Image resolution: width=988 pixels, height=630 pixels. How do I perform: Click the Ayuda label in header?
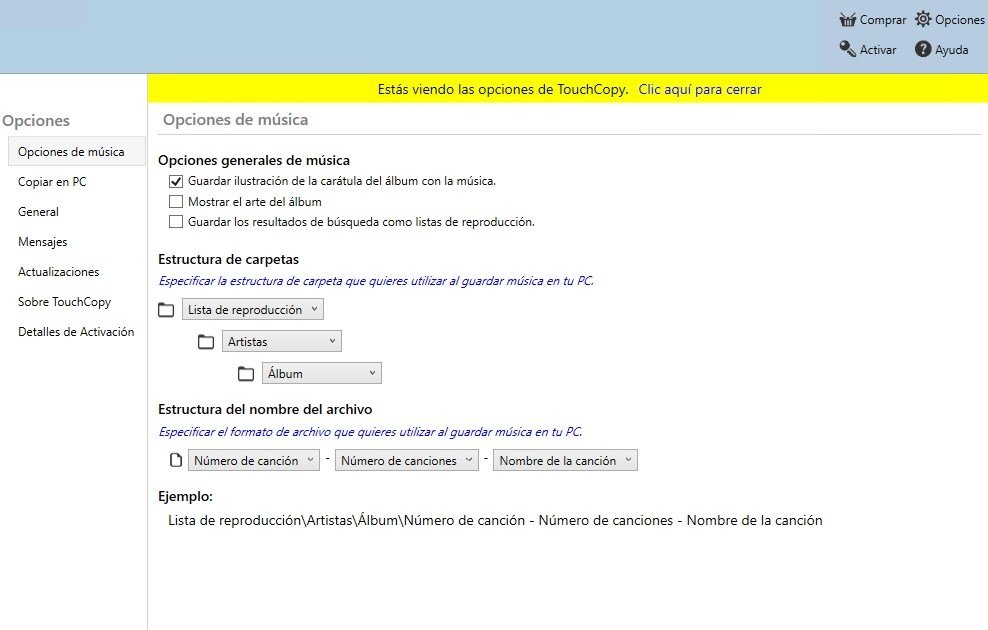[x=951, y=50]
